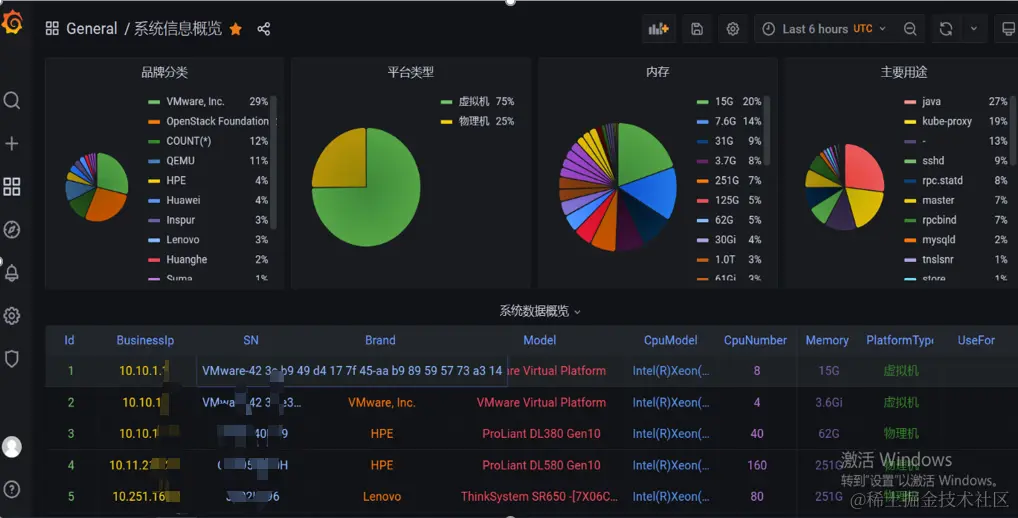Screen dimensions: 1018x518
Task: Sort table by Memory column header
Action: tap(827, 340)
